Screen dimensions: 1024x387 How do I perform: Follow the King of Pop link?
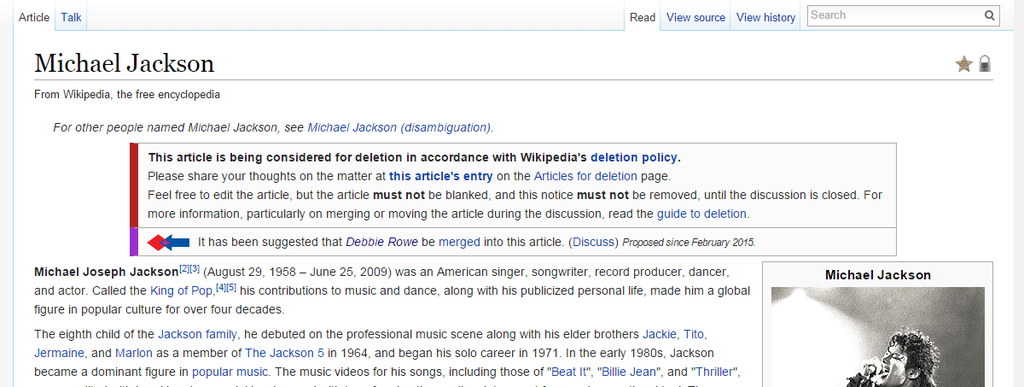182,290
